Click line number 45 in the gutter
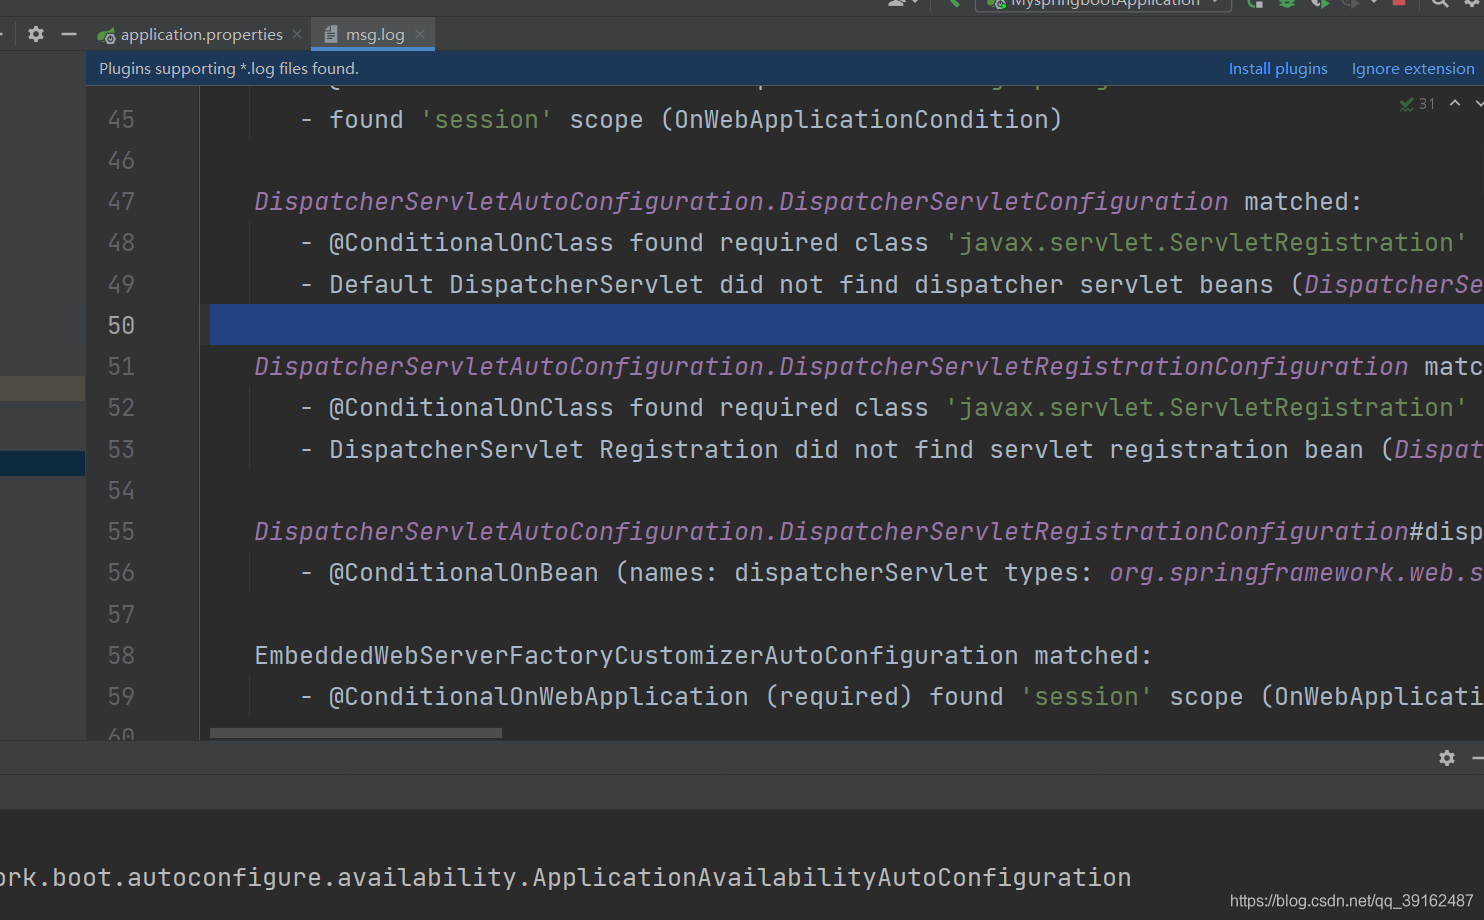 (x=121, y=120)
